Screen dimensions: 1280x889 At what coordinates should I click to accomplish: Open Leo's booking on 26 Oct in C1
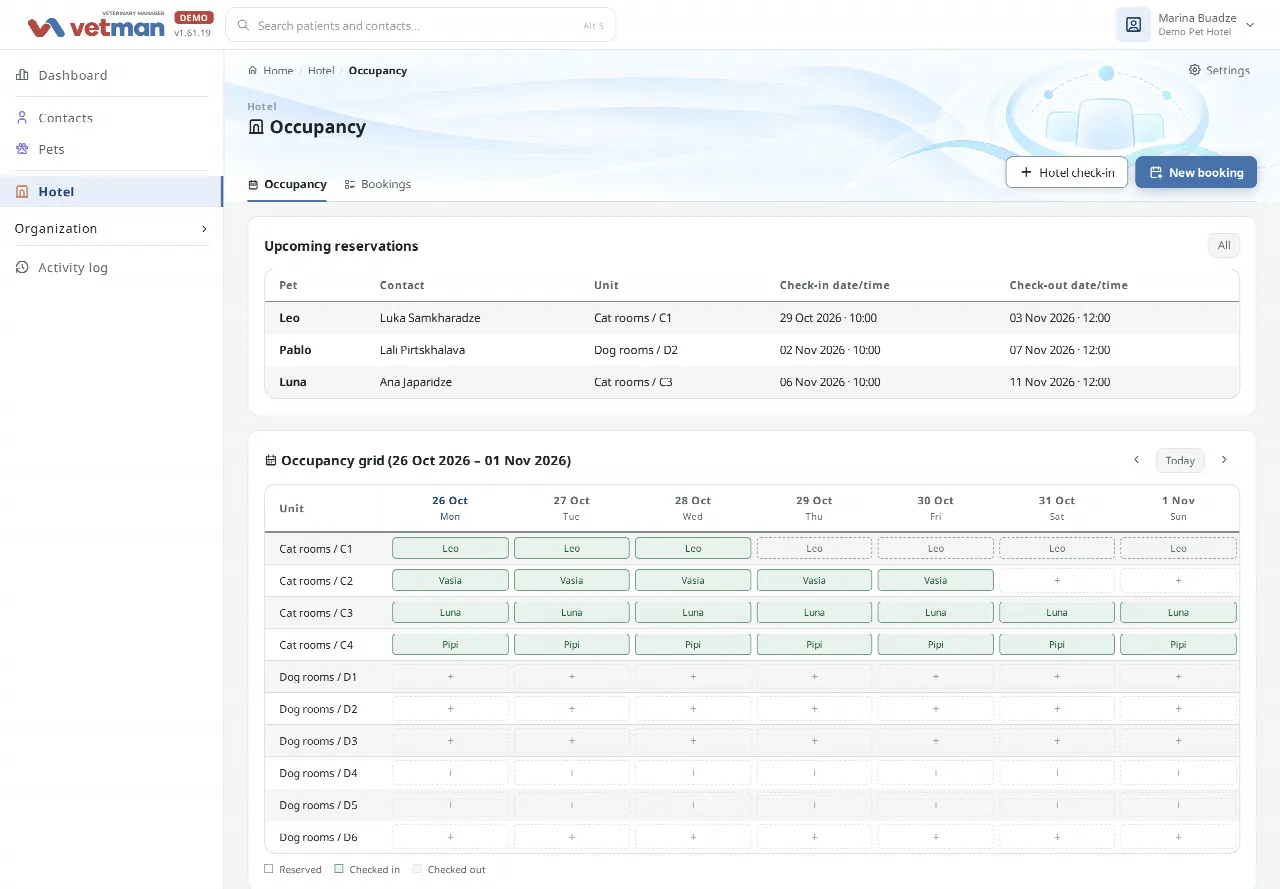(450, 548)
